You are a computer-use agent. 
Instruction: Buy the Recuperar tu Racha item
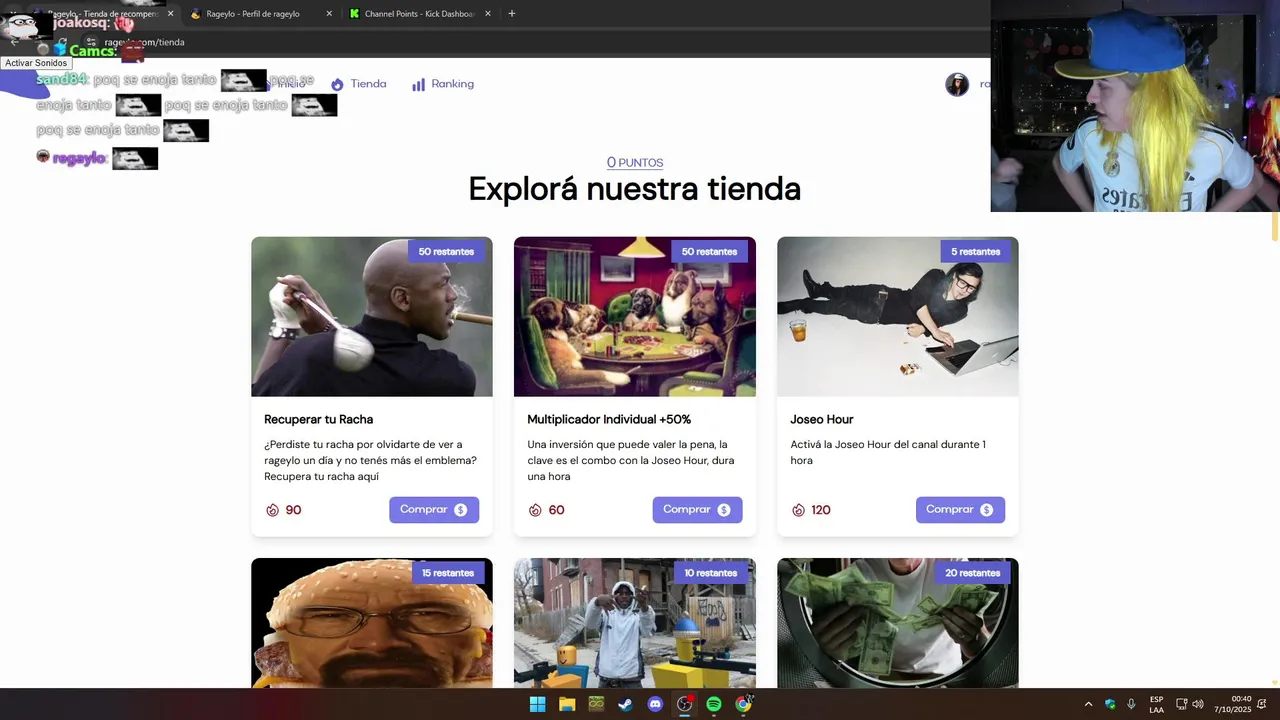tap(434, 510)
